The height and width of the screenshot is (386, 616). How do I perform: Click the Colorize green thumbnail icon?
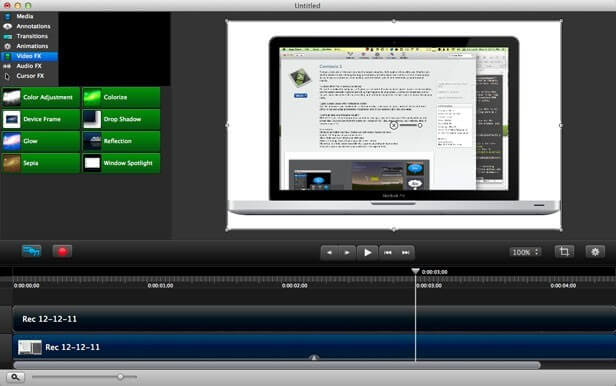click(92, 97)
